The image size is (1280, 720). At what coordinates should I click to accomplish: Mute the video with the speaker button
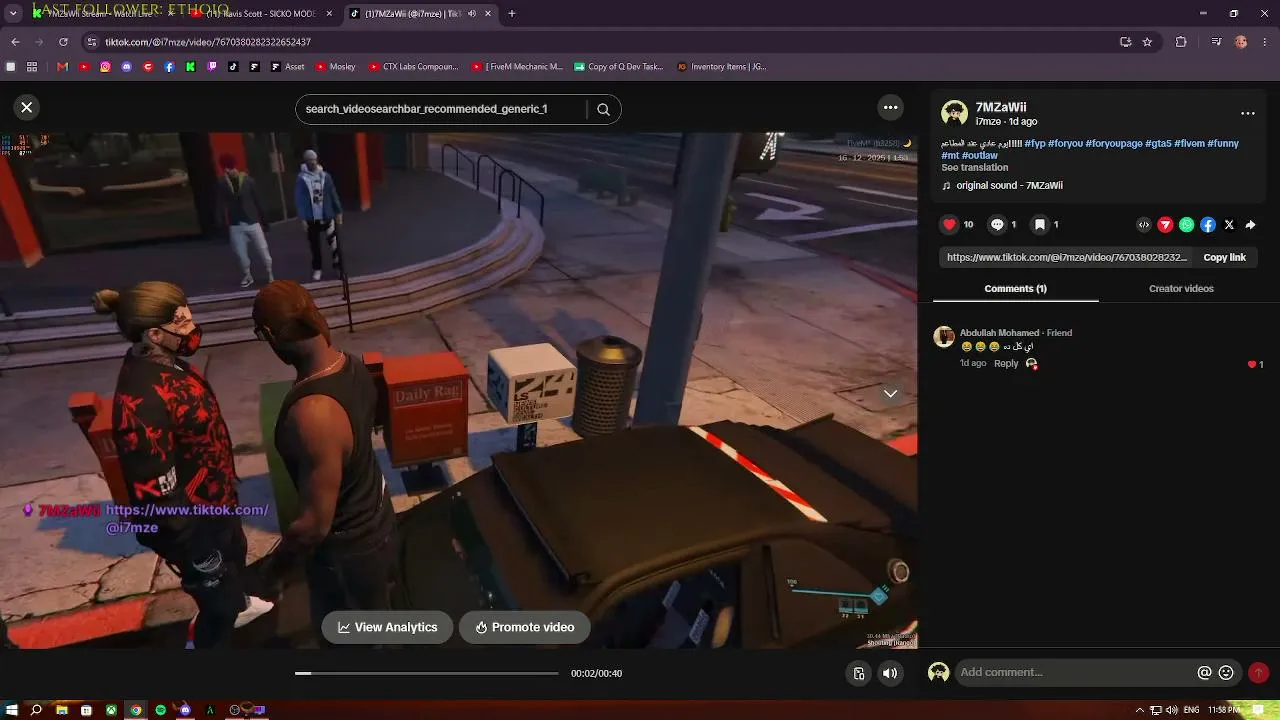pos(890,673)
